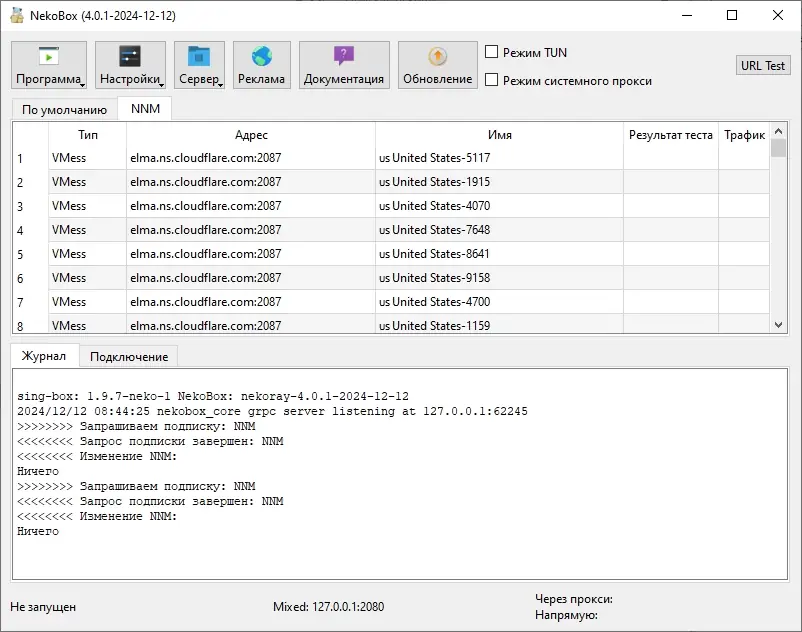The height and width of the screenshot is (632, 802).
Task: Click address cell in row 2
Action: pos(251,182)
